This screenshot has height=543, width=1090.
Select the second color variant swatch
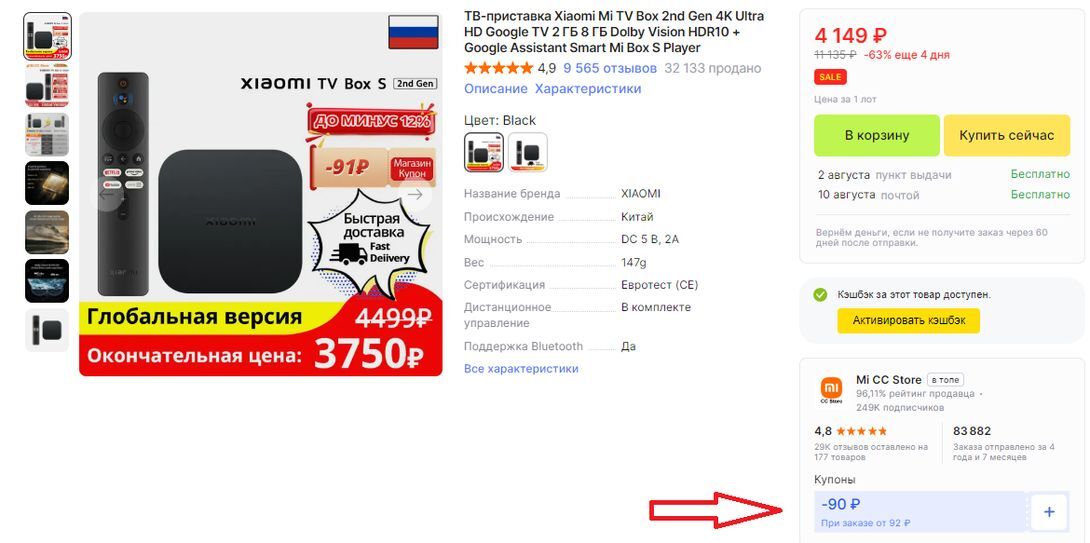coord(528,152)
